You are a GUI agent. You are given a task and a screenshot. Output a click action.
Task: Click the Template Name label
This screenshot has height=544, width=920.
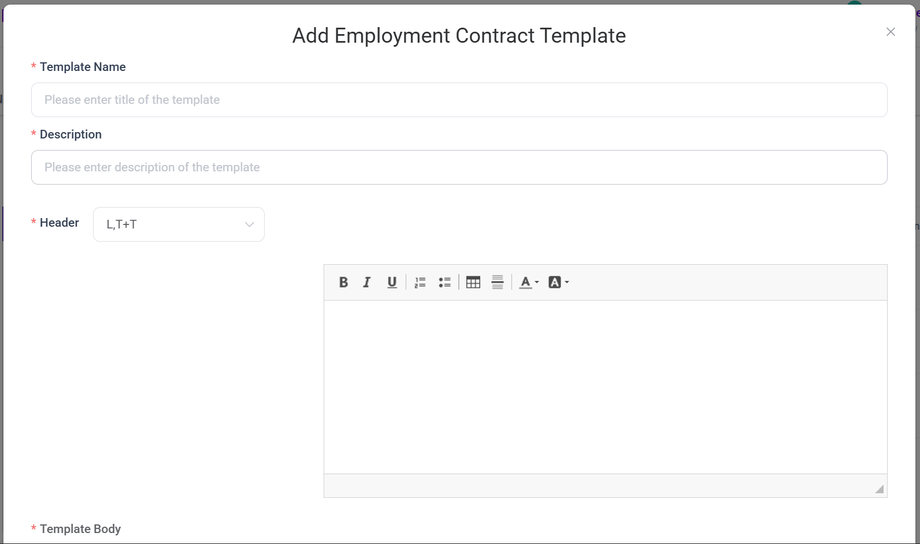pos(82,67)
